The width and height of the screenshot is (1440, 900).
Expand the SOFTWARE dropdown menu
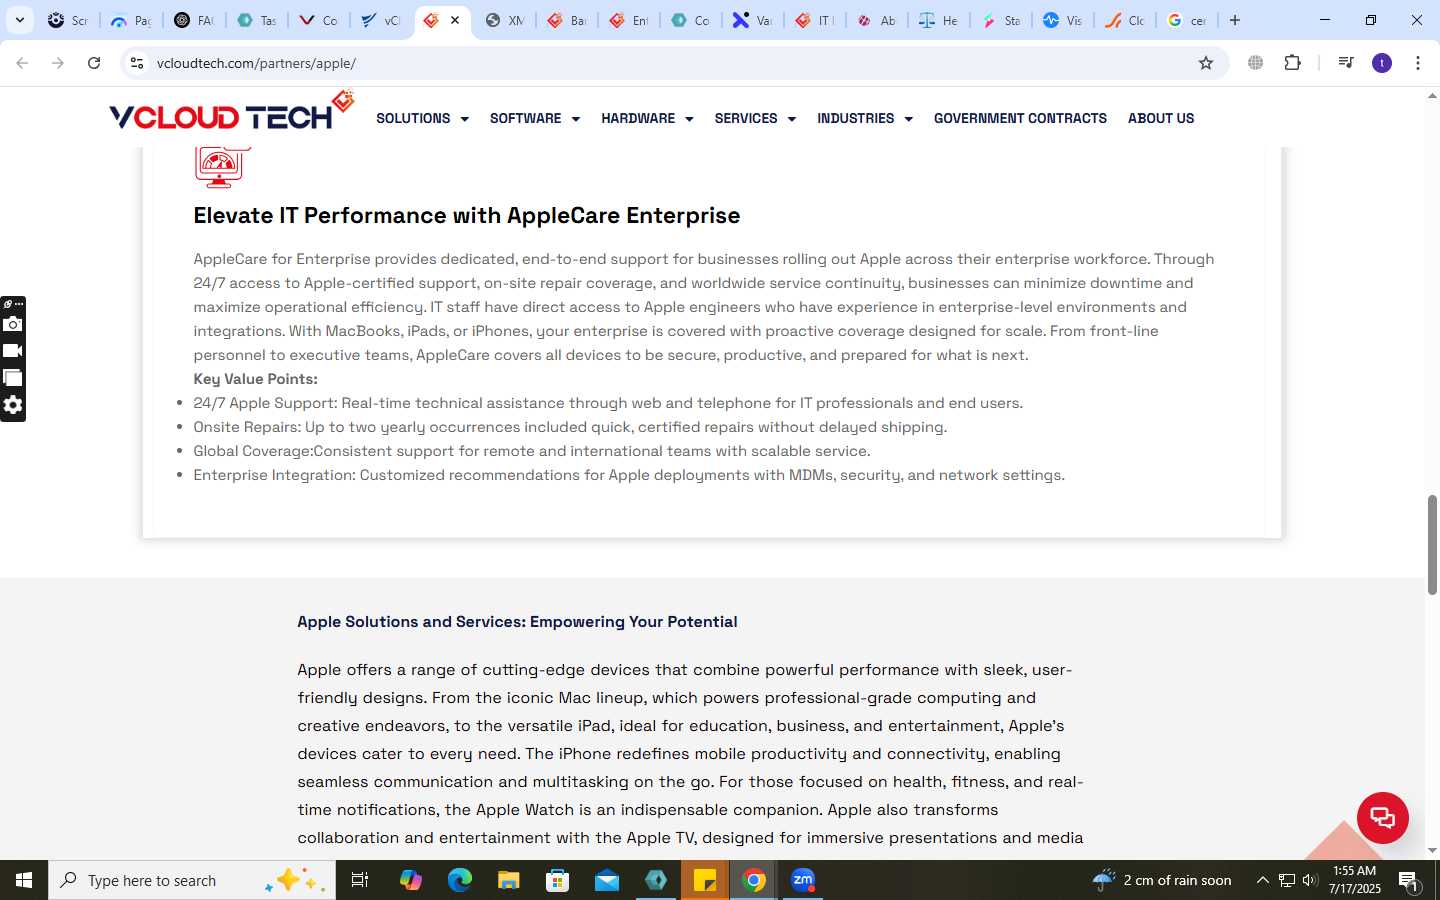point(535,118)
